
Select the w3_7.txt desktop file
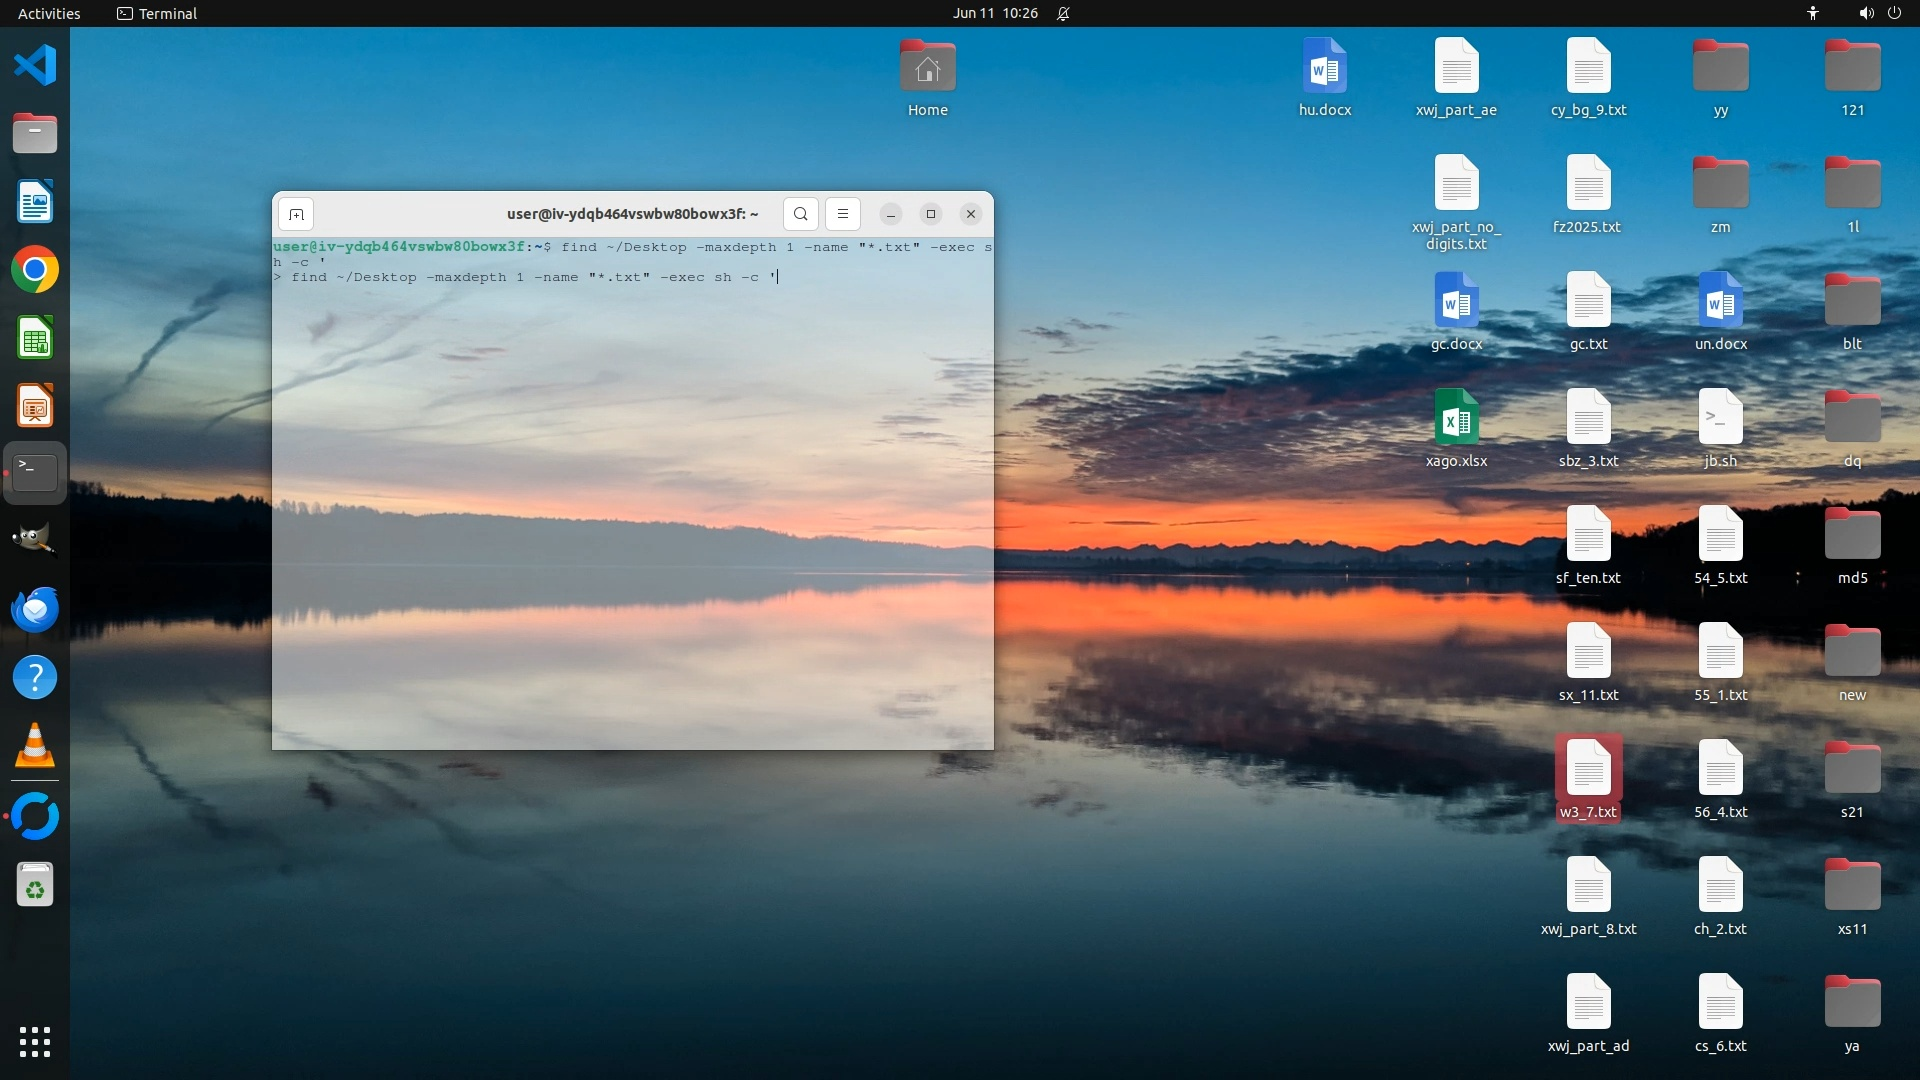1588,778
